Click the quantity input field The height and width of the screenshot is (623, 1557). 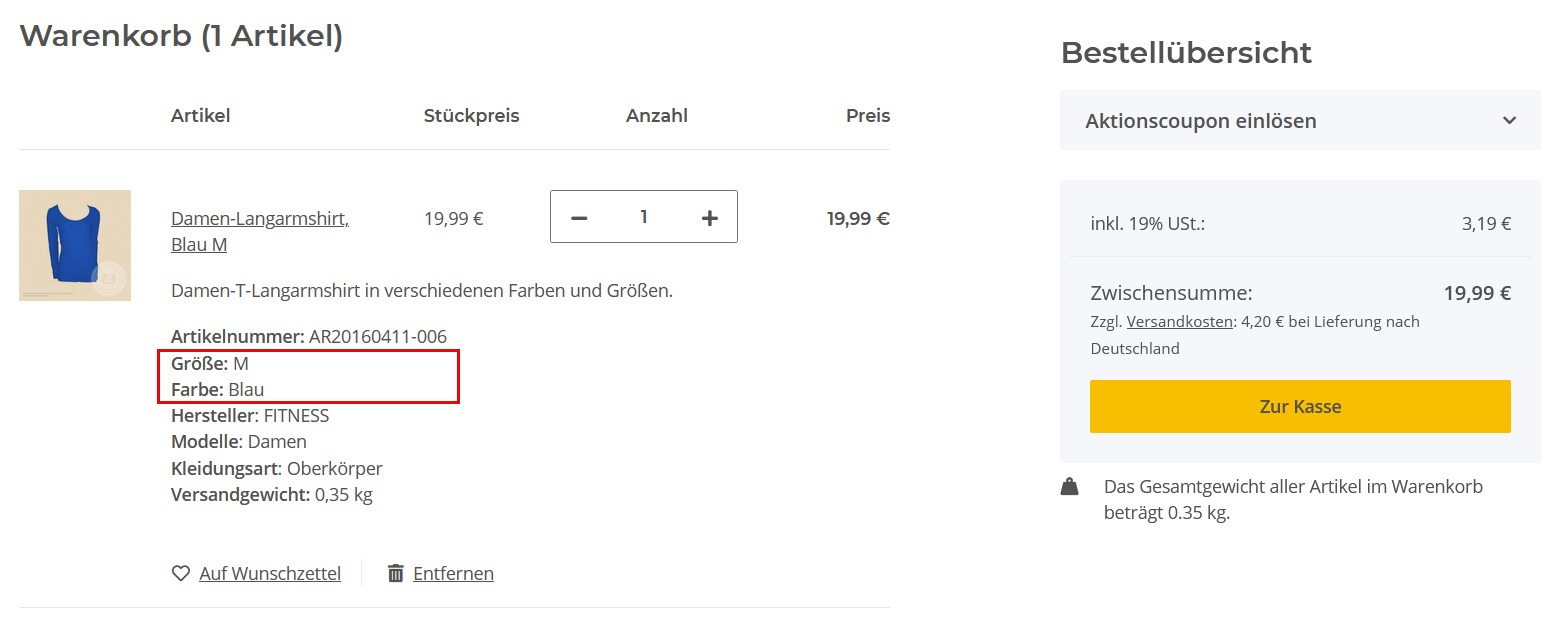click(644, 217)
